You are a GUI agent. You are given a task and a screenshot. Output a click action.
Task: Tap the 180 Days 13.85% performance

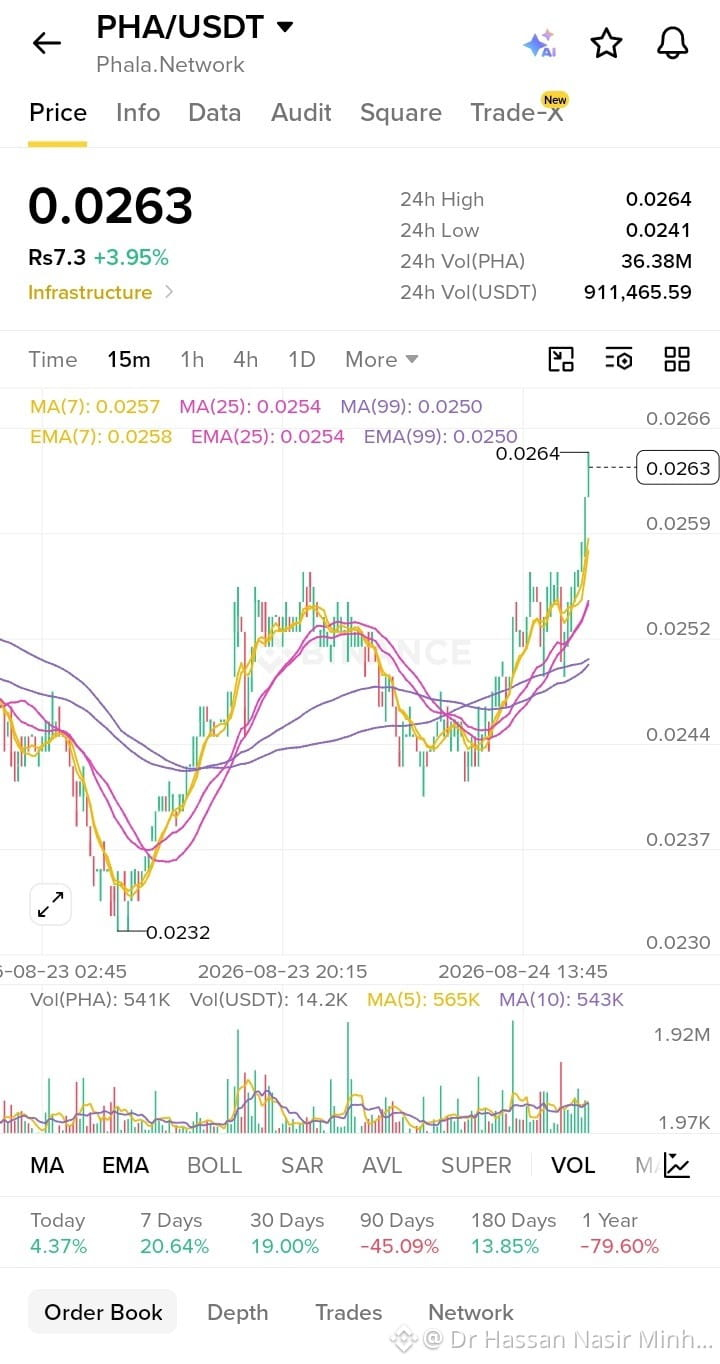click(x=513, y=1233)
